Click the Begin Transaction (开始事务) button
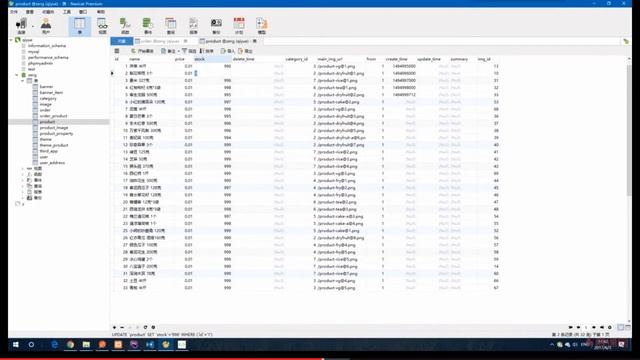The height and width of the screenshot is (360, 640). (142, 51)
